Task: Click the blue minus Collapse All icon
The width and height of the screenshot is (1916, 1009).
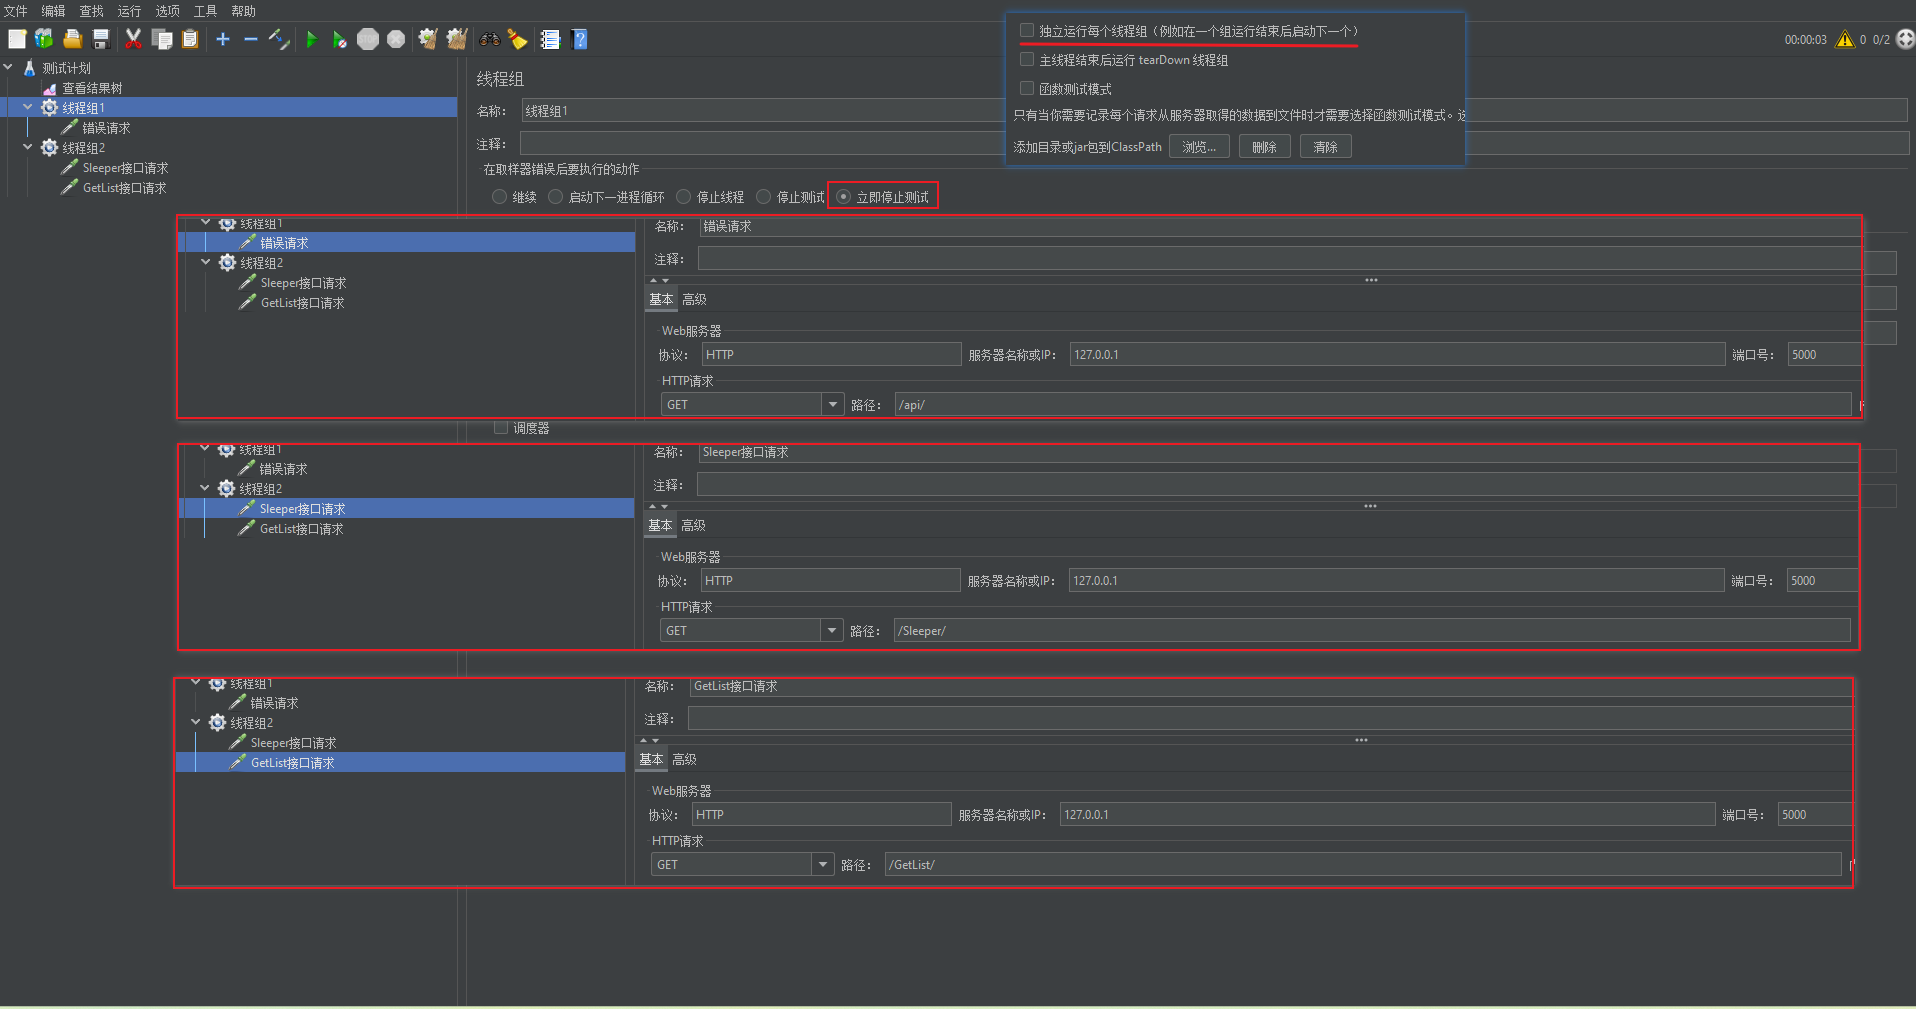Action: (x=251, y=39)
